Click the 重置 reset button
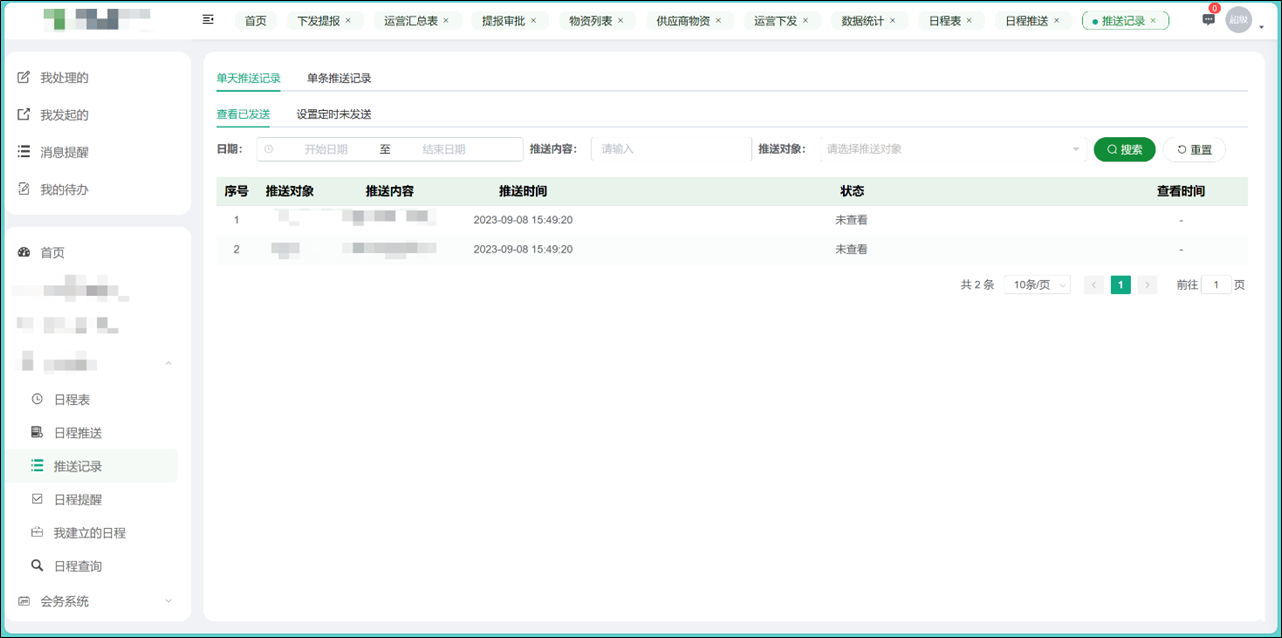Viewport: 1282px width, 638px height. [x=1194, y=149]
